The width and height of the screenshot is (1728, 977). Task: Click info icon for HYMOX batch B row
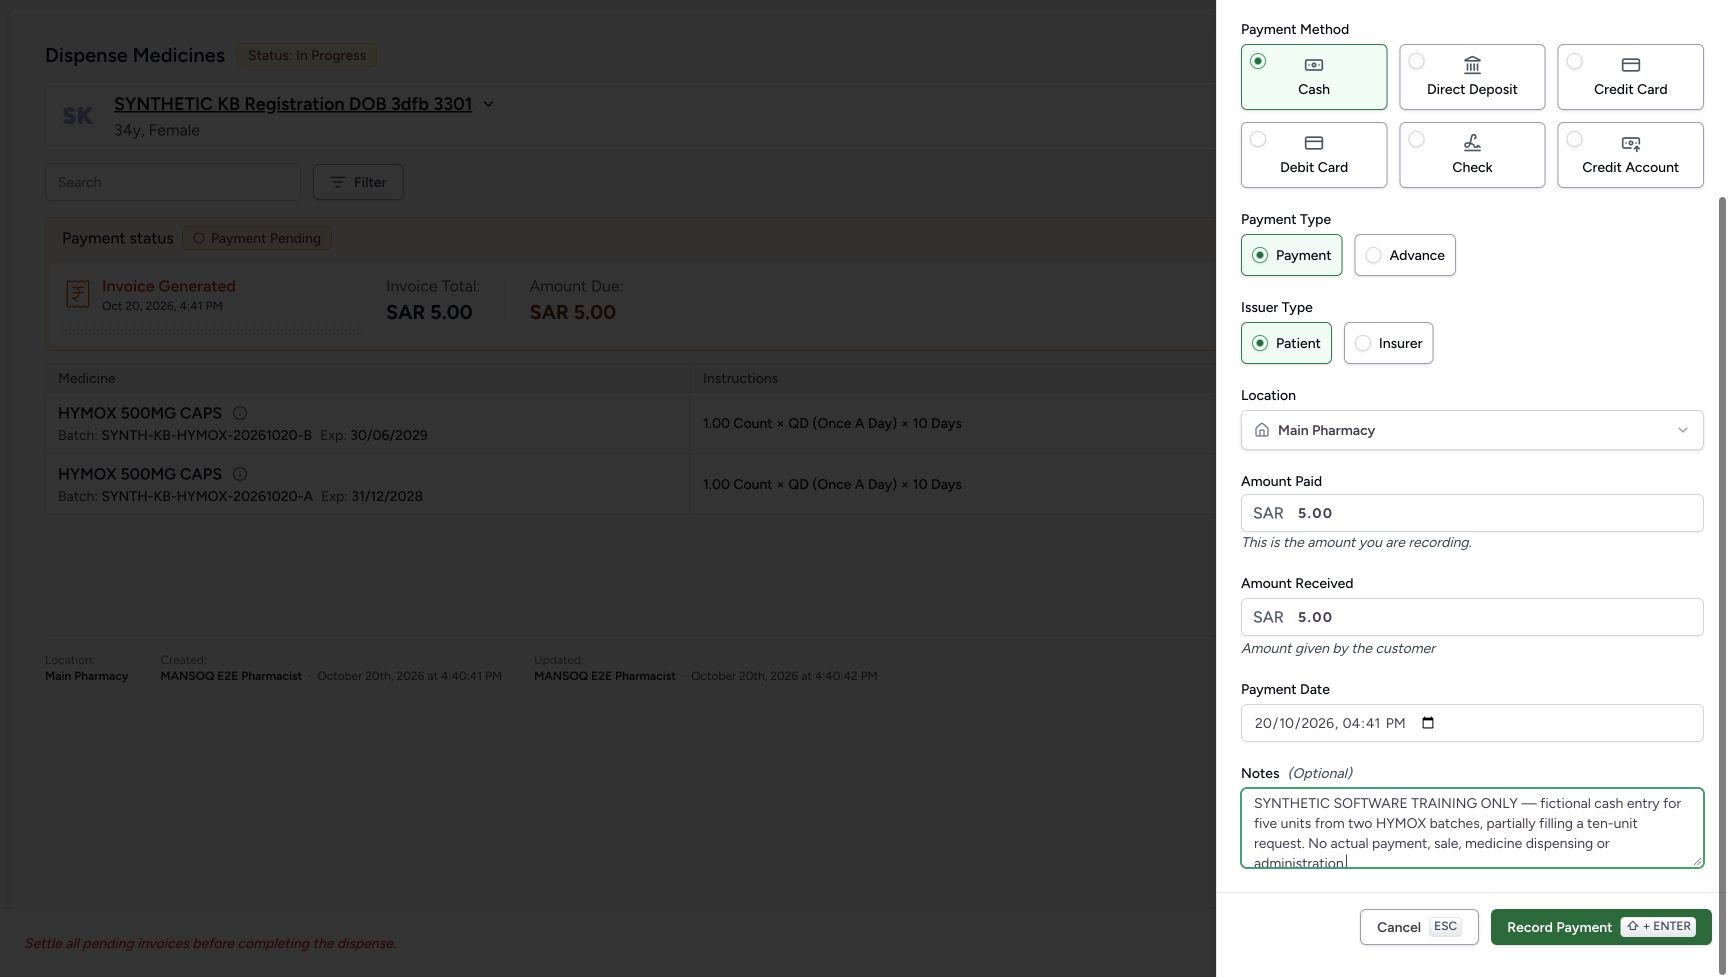click(240, 413)
